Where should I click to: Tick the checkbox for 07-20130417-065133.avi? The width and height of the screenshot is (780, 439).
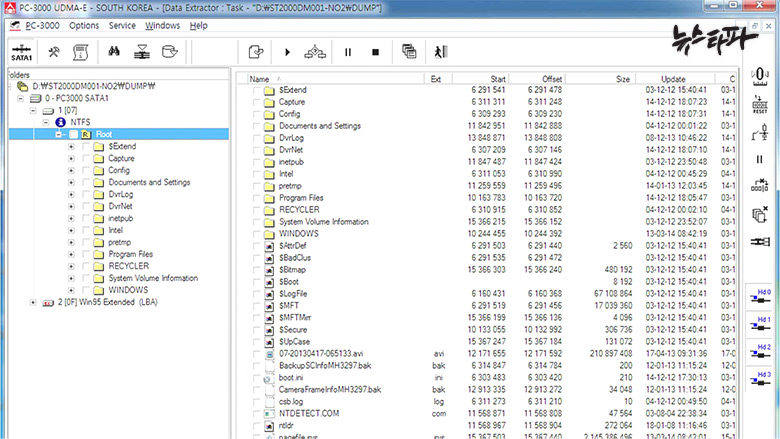(256, 354)
